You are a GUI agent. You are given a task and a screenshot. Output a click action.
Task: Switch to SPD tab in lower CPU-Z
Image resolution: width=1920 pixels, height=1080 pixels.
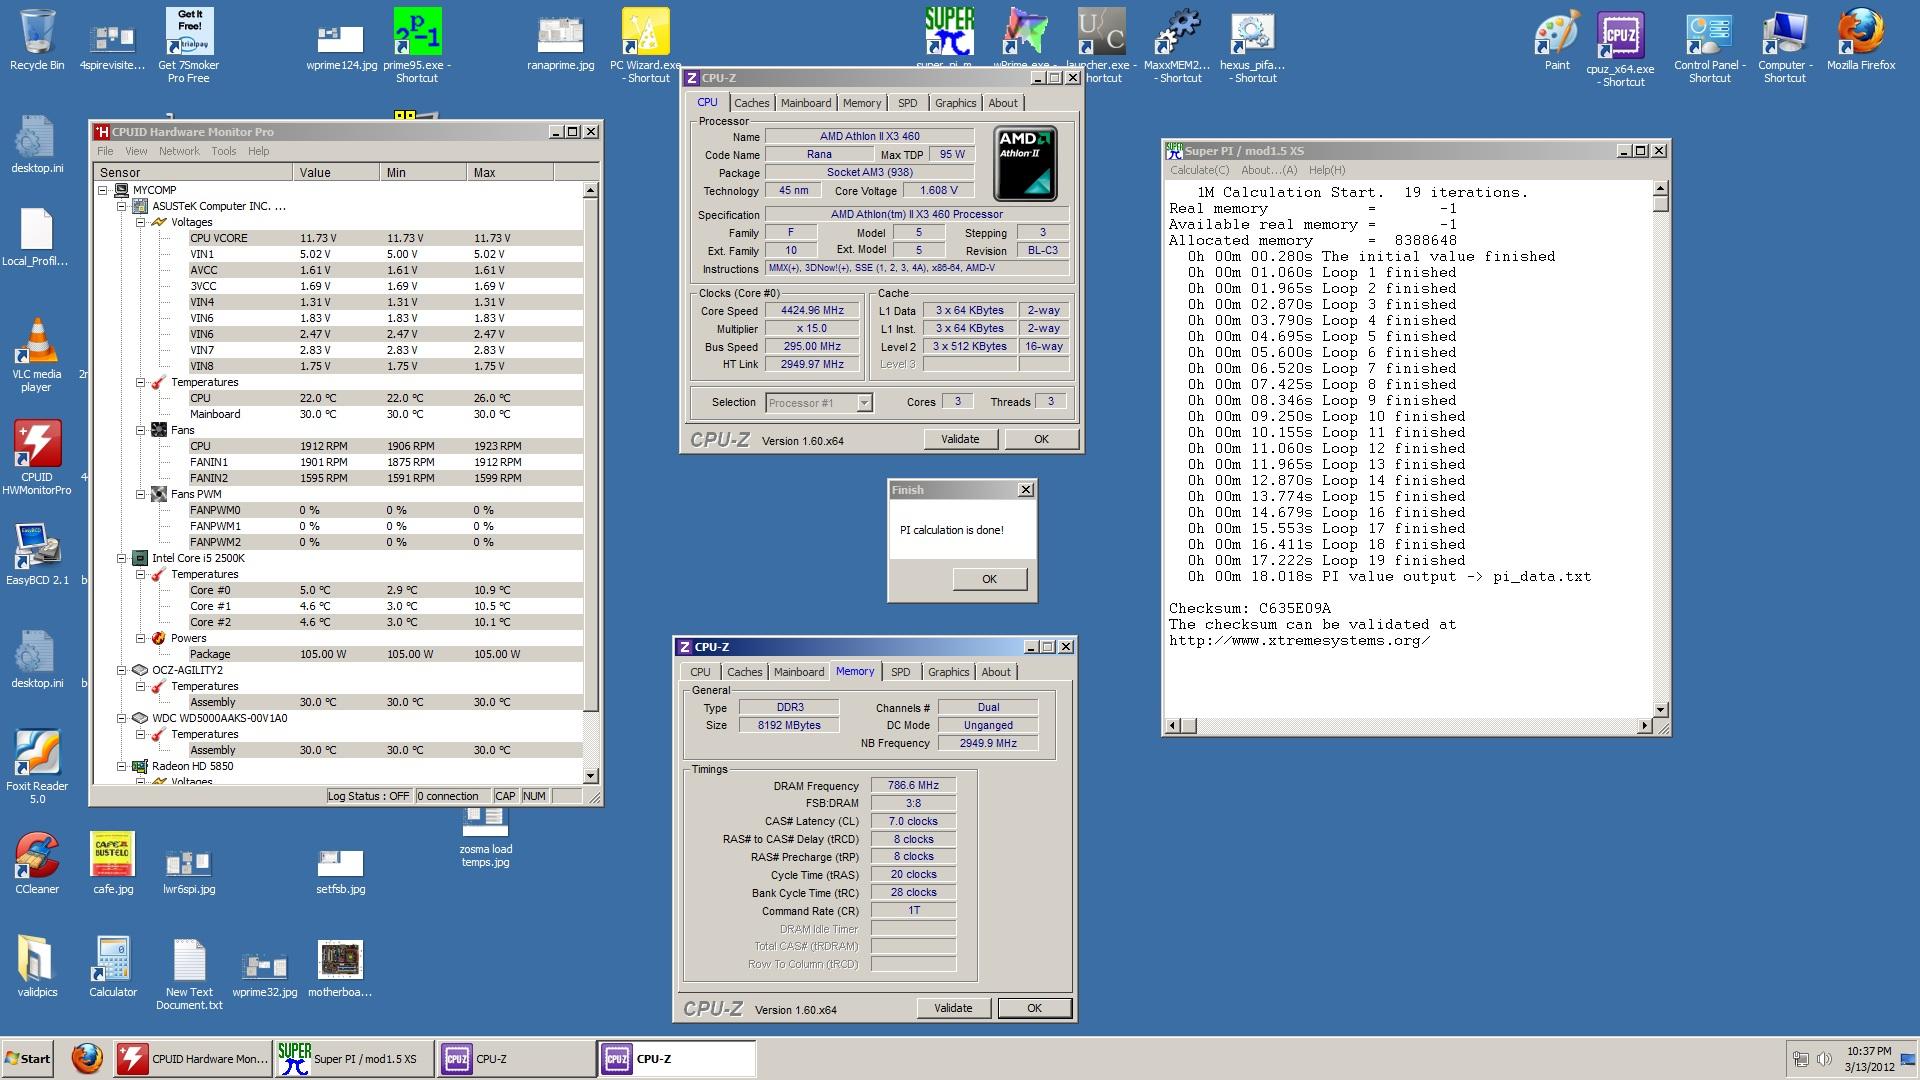[x=901, y=672]
